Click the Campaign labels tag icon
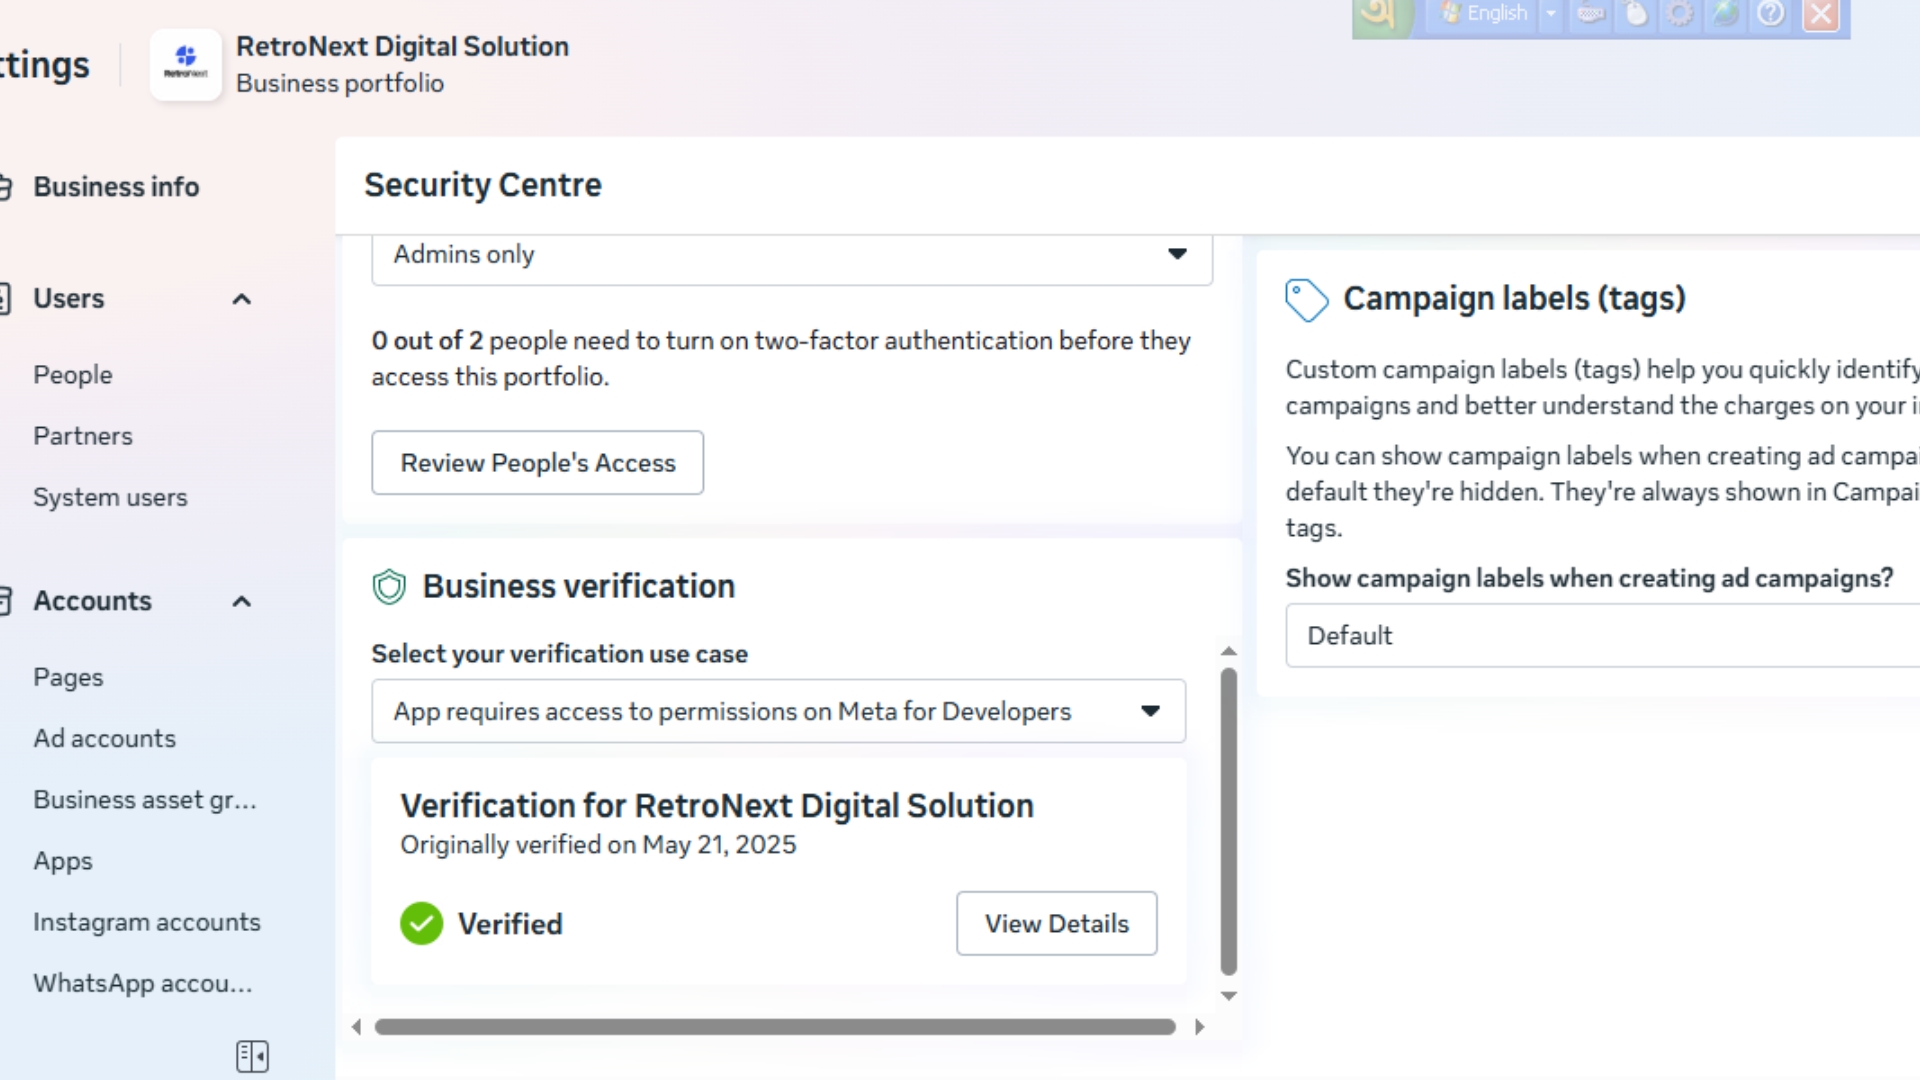The width and height of the screenshot is (1920, 1080). (x=1306, y=299)
